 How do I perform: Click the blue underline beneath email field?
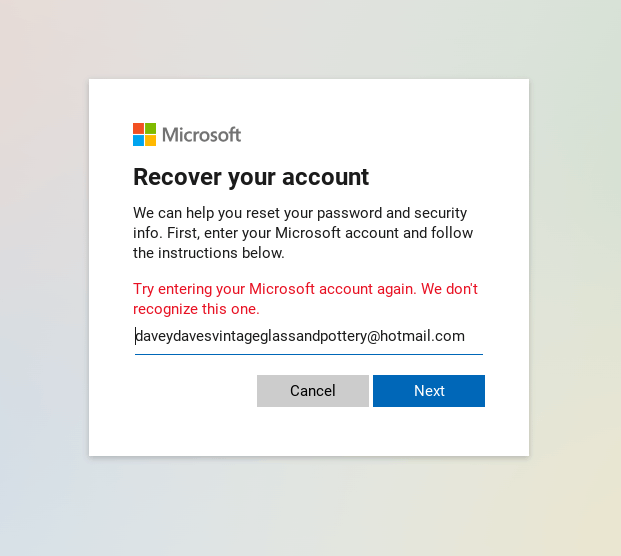pyautogui.click(x=309, y=354)
